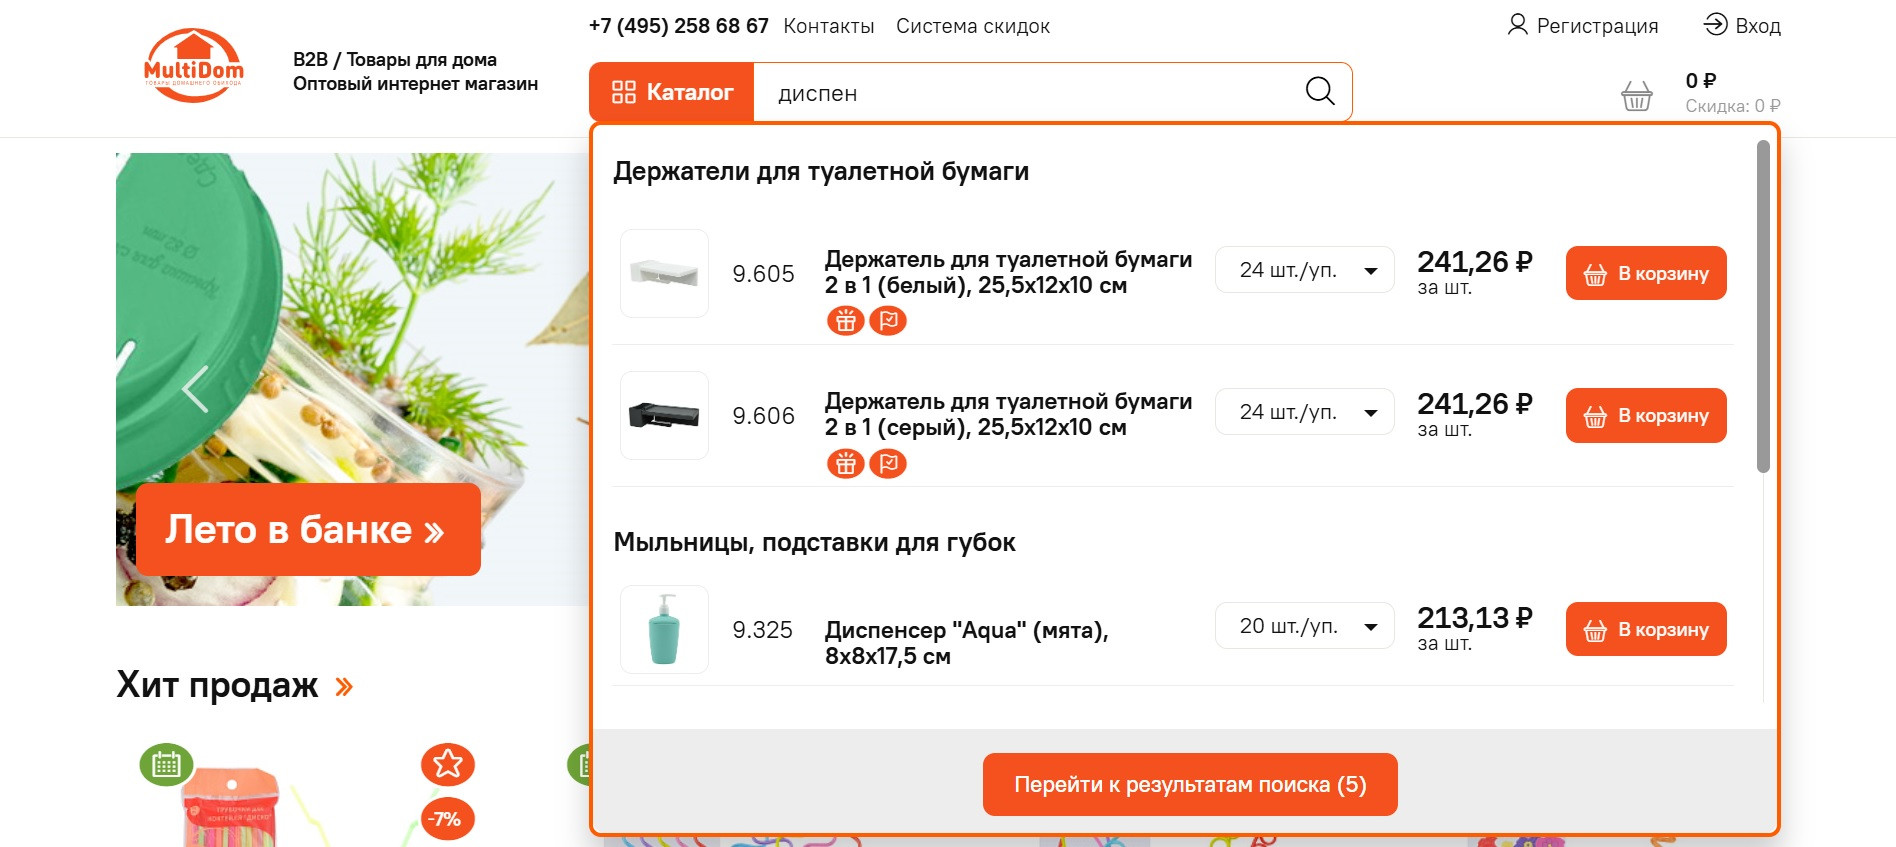Open Система скидок link

point(972,26)
